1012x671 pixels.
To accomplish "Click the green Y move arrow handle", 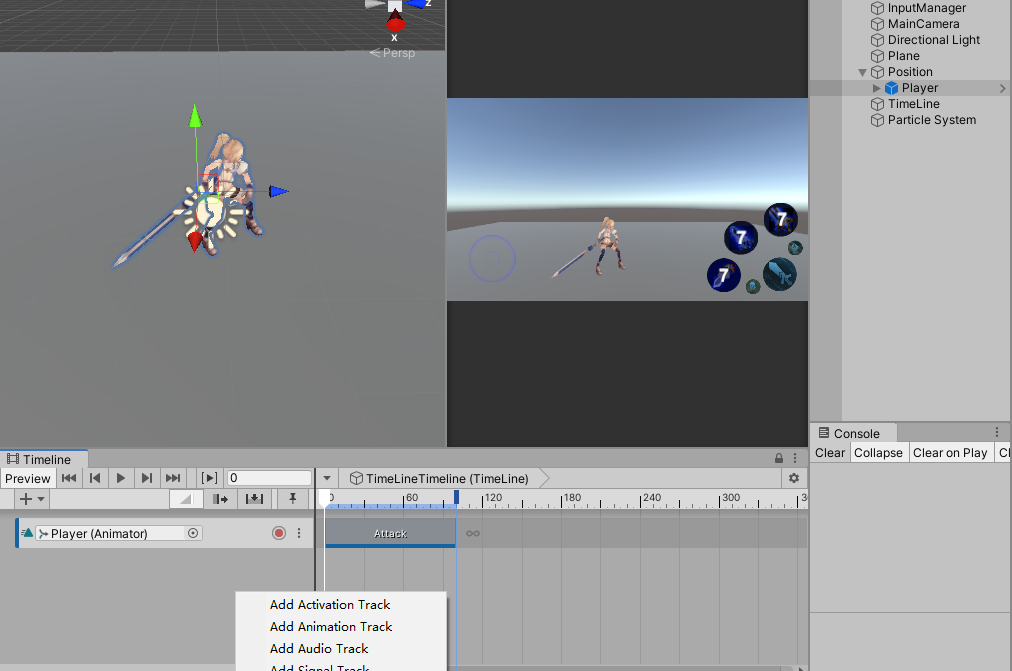I will tap(195, 115).
